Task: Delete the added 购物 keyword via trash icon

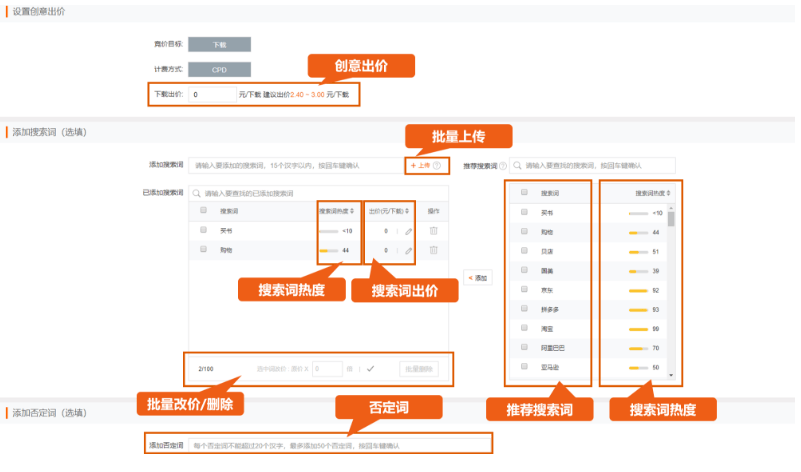Action: [434, 250]
